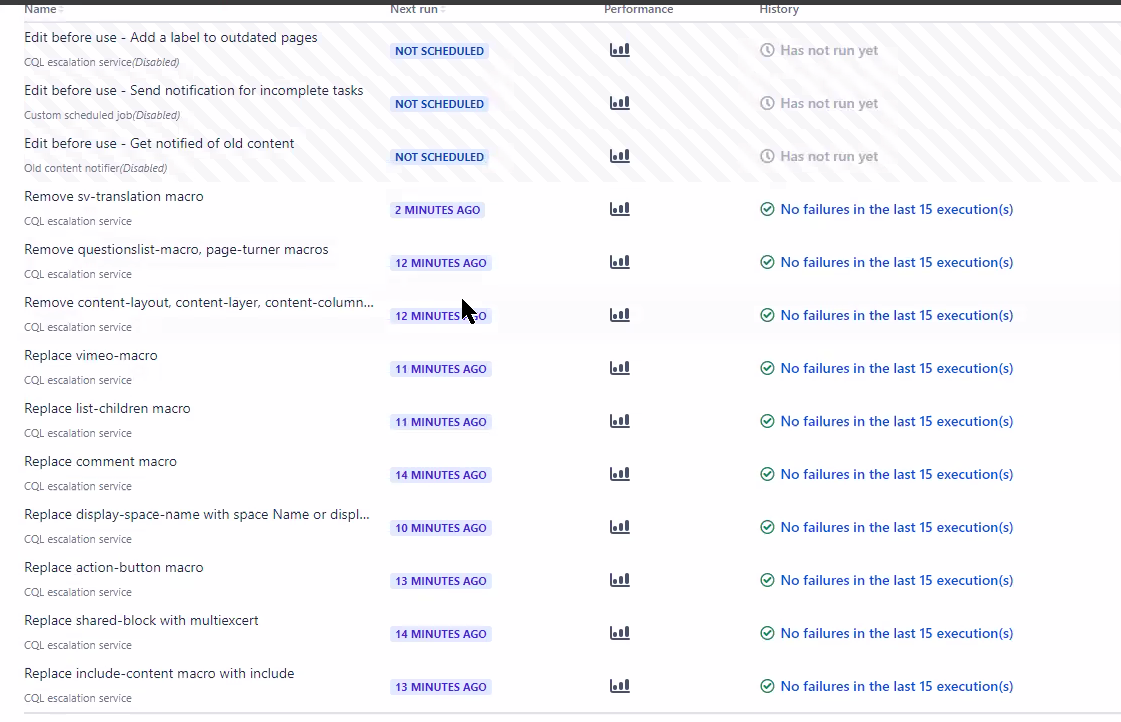1121x722 pixels.
Task: Click NOT SCHEDULED badge for Get notified of old content
Action: click(440, 157)
